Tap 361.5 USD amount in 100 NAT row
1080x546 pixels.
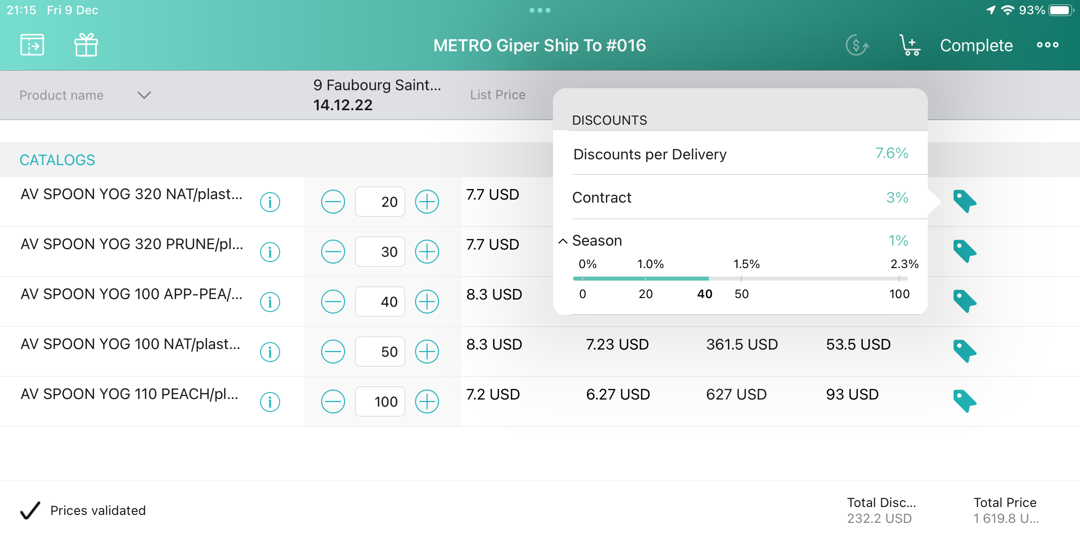point(742,344)
